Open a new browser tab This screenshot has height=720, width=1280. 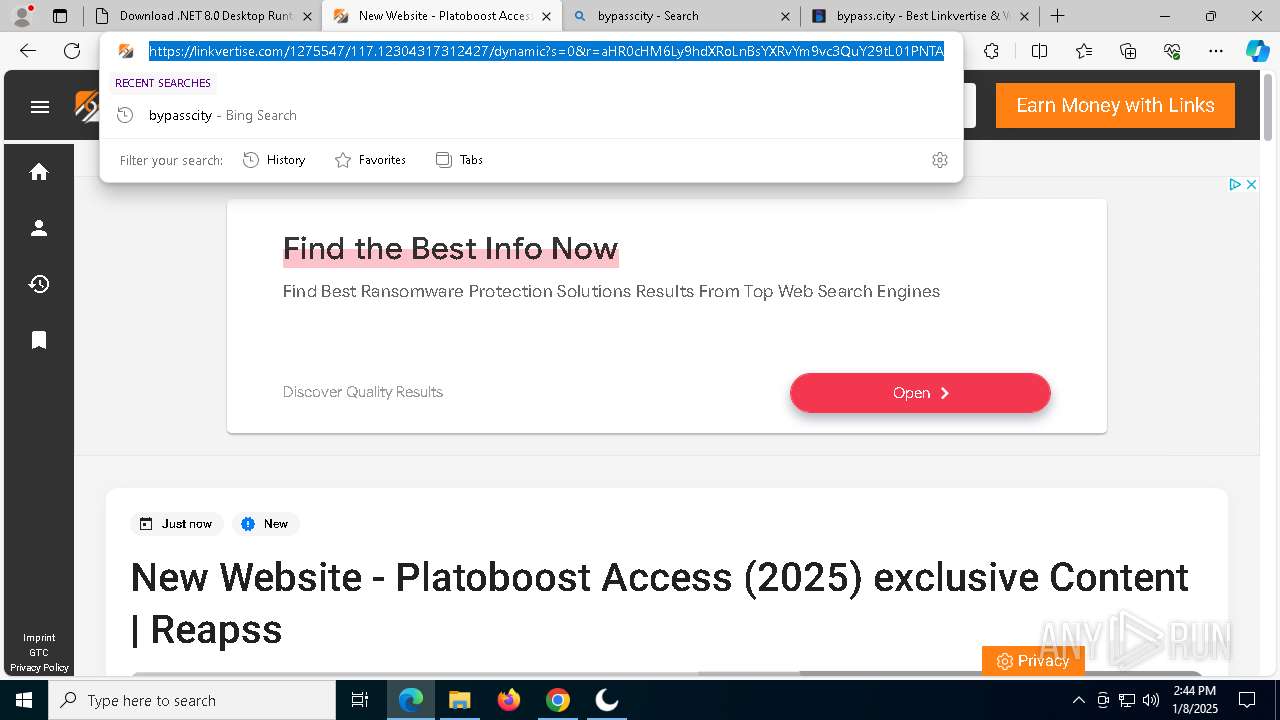point(1057,16)
